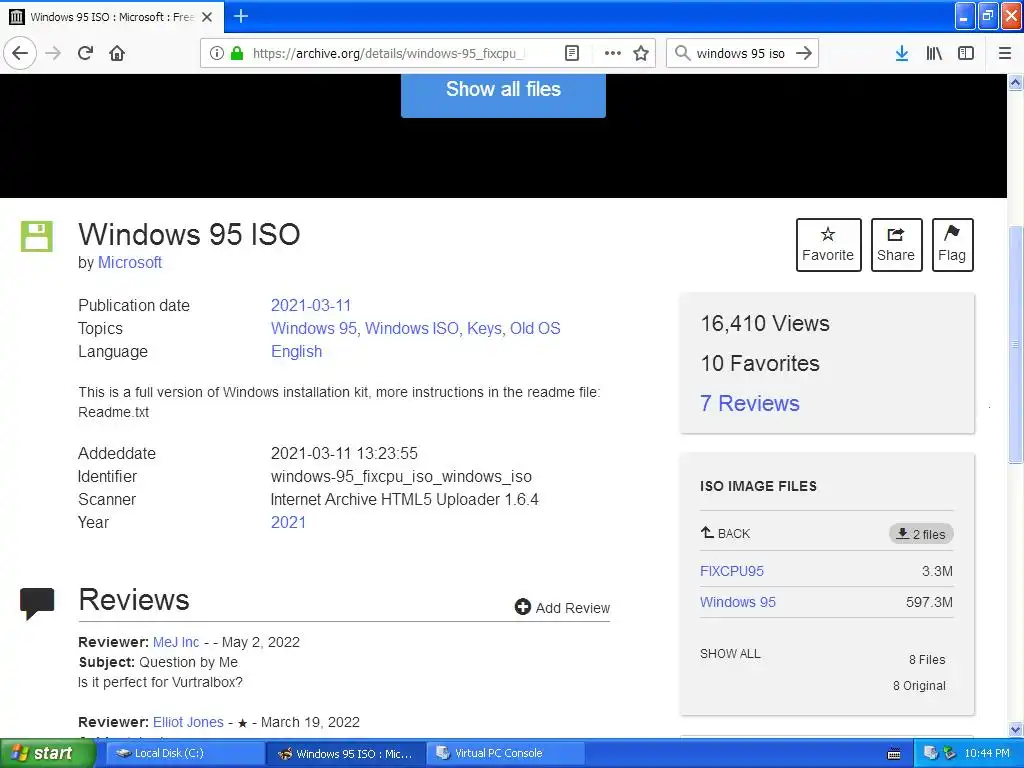Click the Favorite star button
This screenshot has height=768, width=1024.
pos(828,244)
